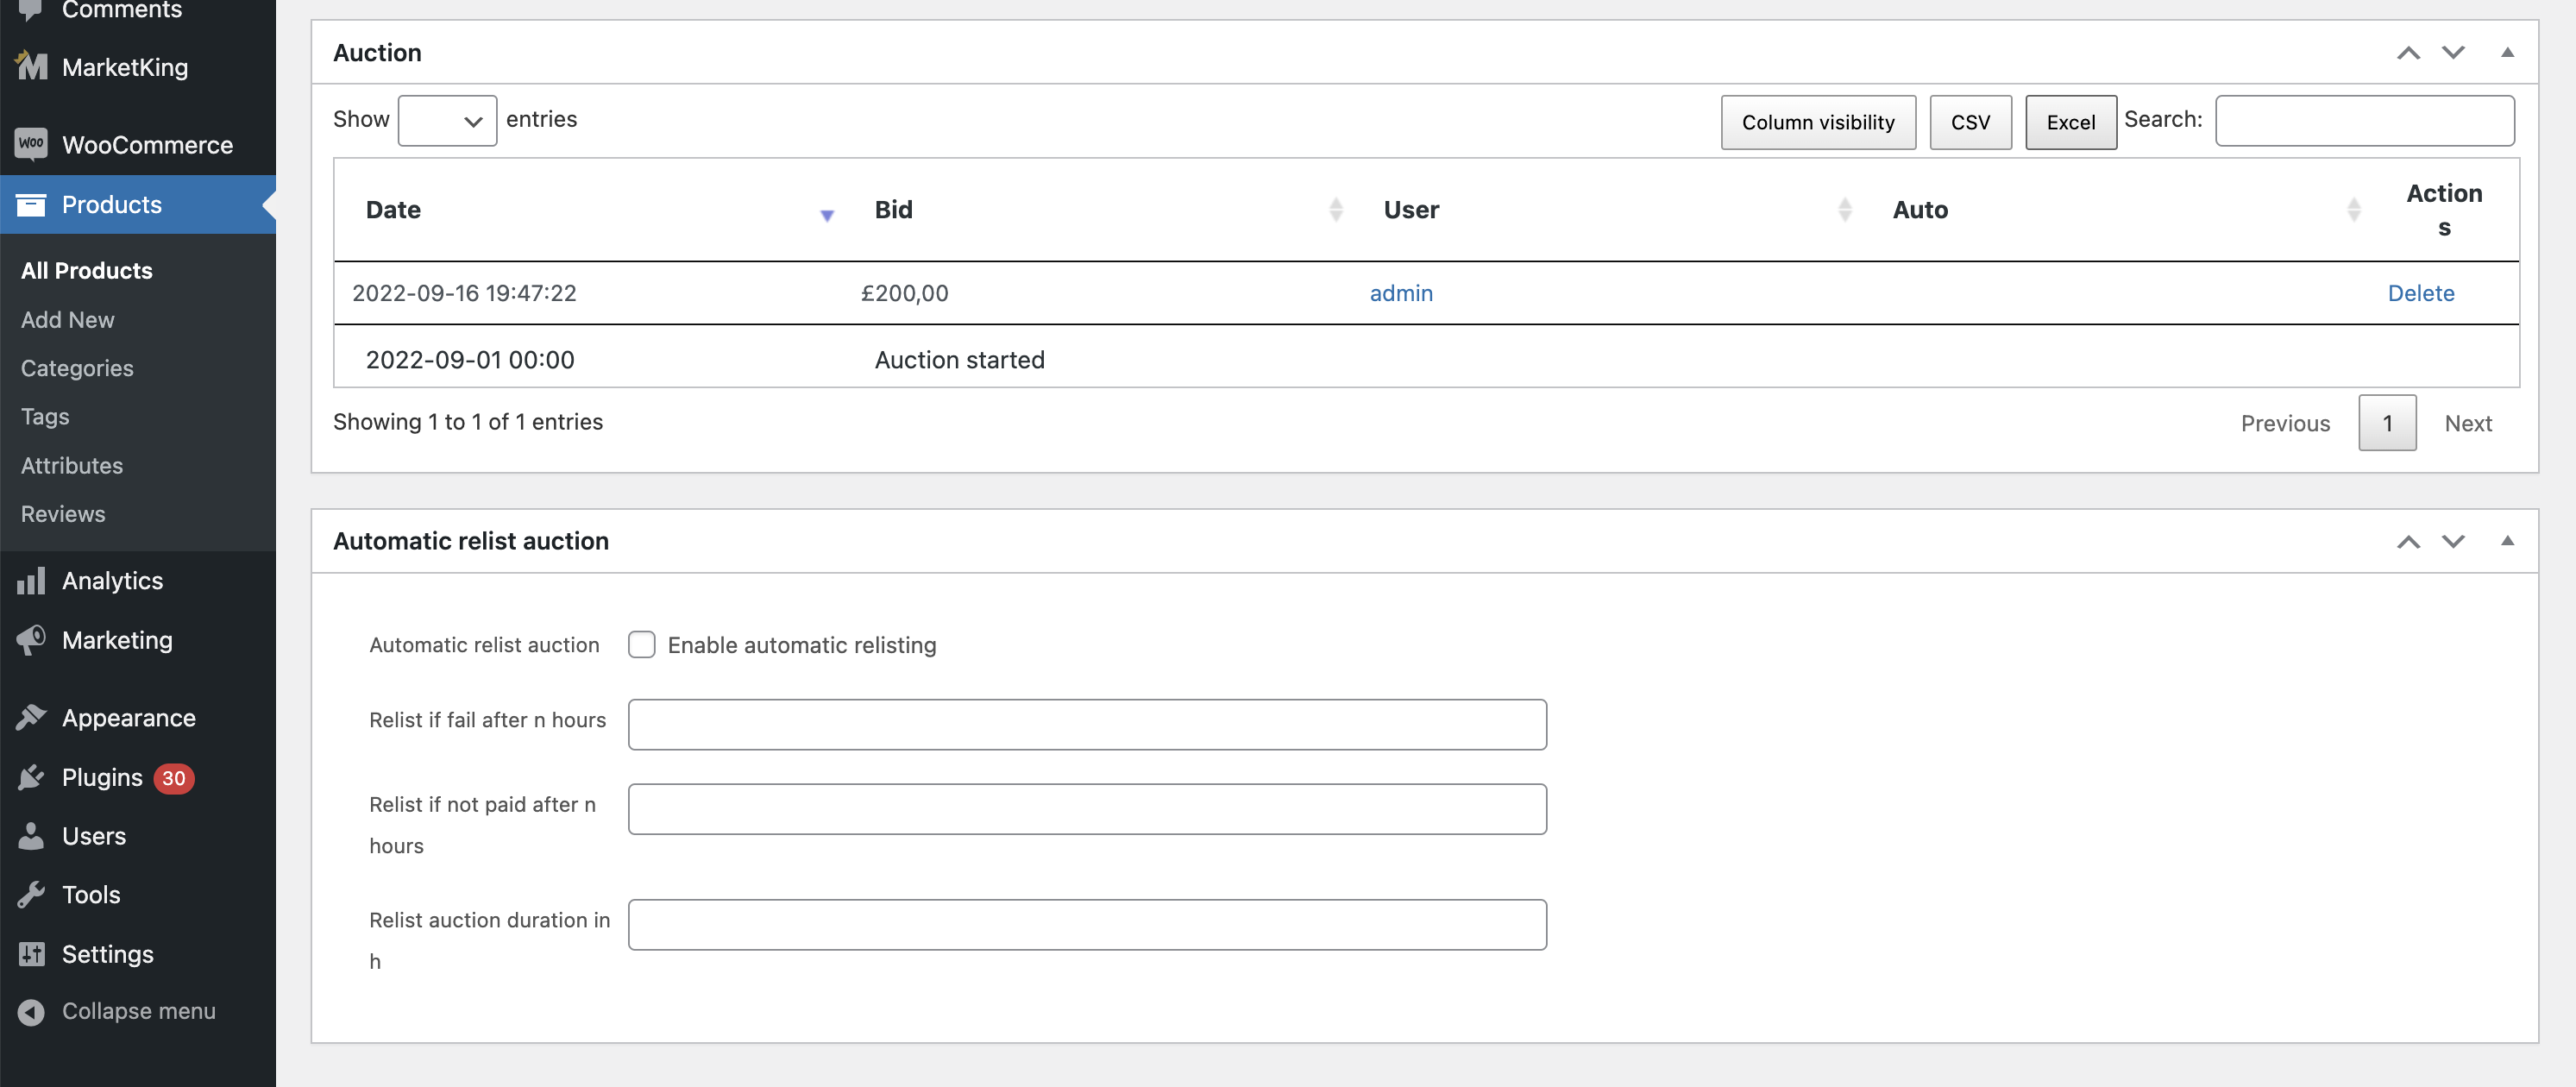Open Appearance paintbrush icon
Screen dimensions: 2576x1087
point(31,717)
